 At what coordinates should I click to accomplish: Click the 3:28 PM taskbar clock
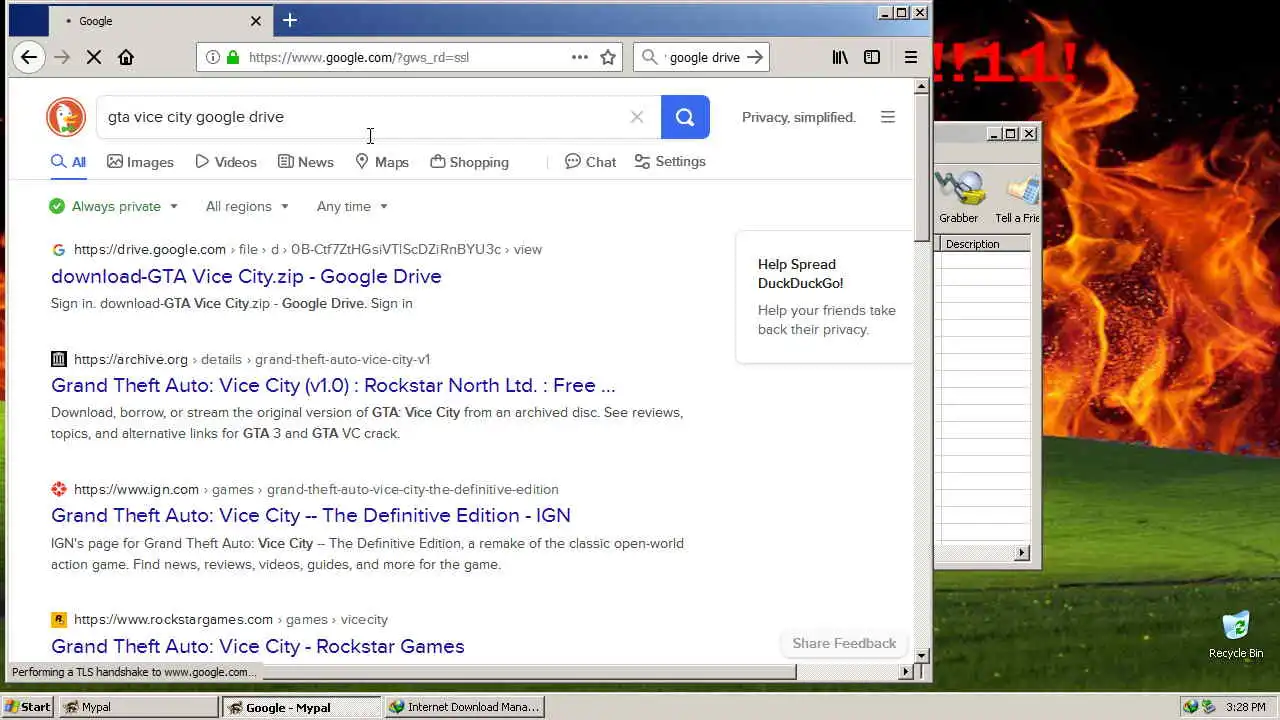1246,707
